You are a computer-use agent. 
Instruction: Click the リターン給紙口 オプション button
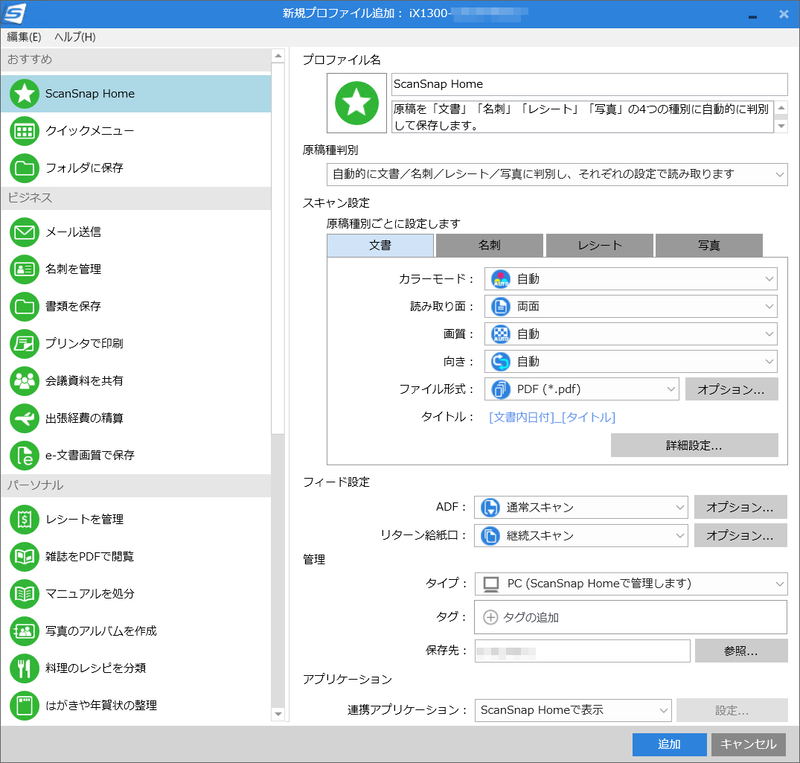coord(740,535)
